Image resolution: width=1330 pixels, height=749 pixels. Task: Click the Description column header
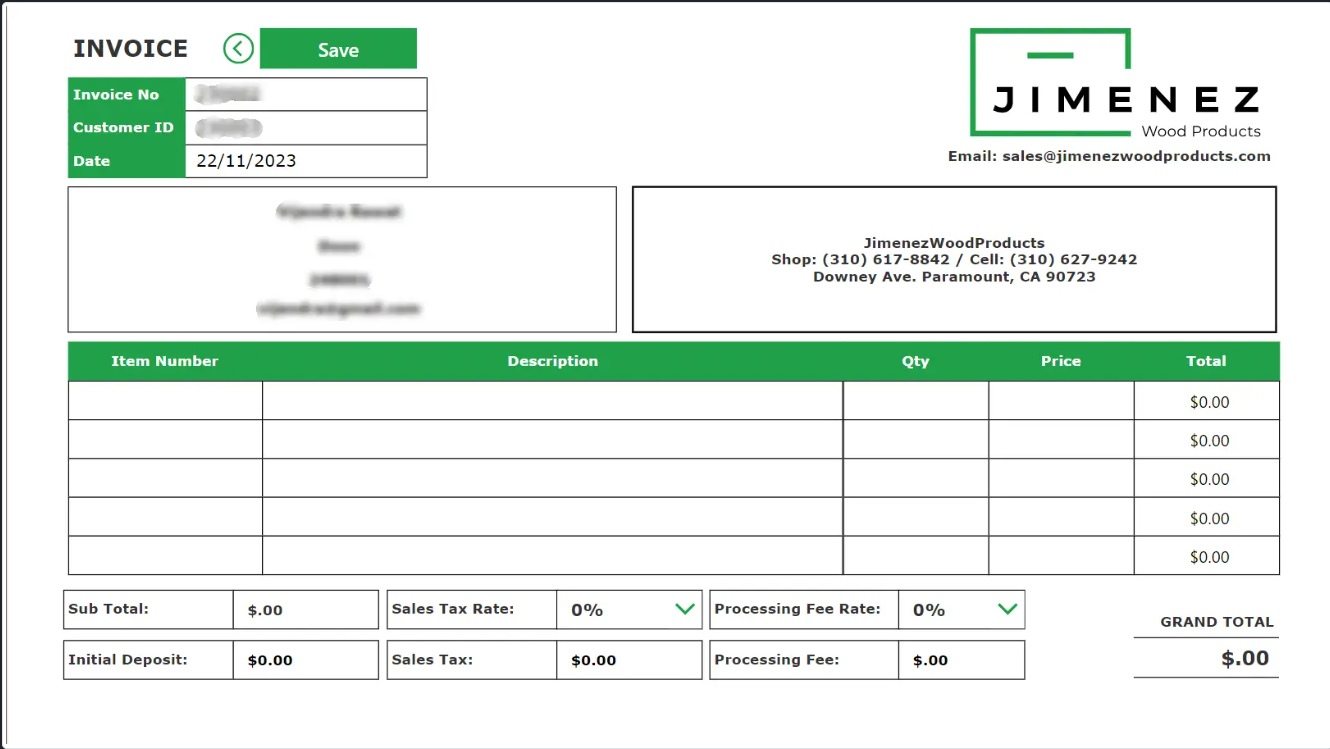click(553, 361)
